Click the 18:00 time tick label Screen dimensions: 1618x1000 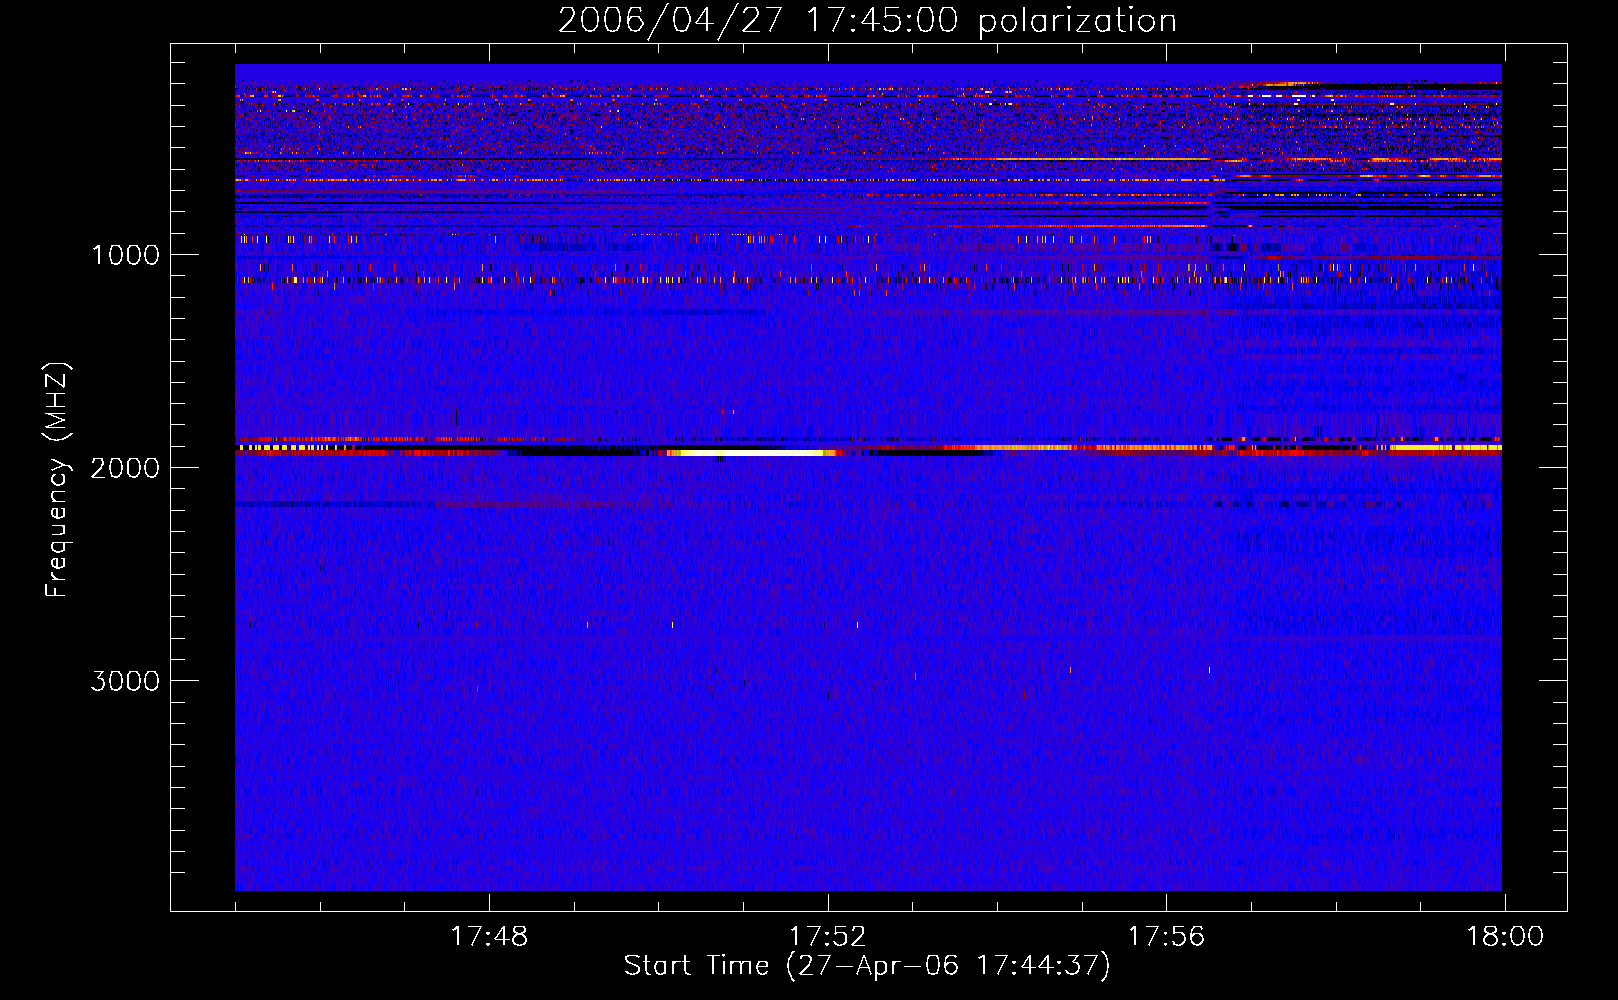click(1505, 937)
